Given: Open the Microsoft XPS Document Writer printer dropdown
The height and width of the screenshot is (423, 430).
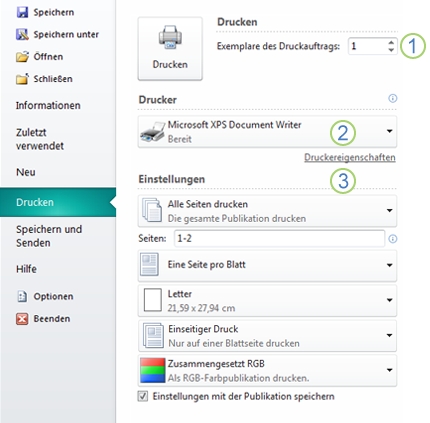Looking at the screenshot, I should [x=389, y=131].
